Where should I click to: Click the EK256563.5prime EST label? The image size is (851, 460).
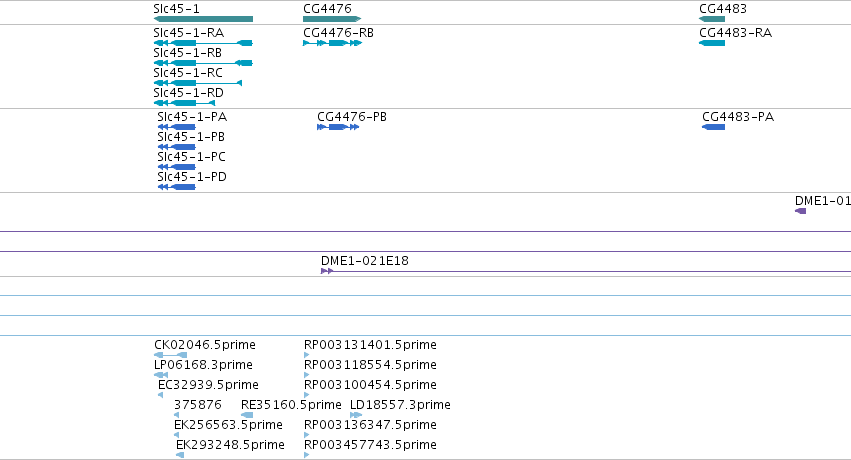point(228,425)
